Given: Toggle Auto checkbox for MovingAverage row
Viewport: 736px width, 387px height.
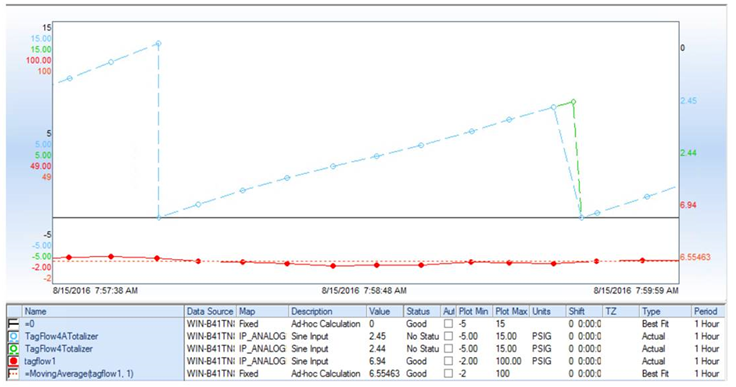Looking at the screenshot, I should (x=448, y=374).
